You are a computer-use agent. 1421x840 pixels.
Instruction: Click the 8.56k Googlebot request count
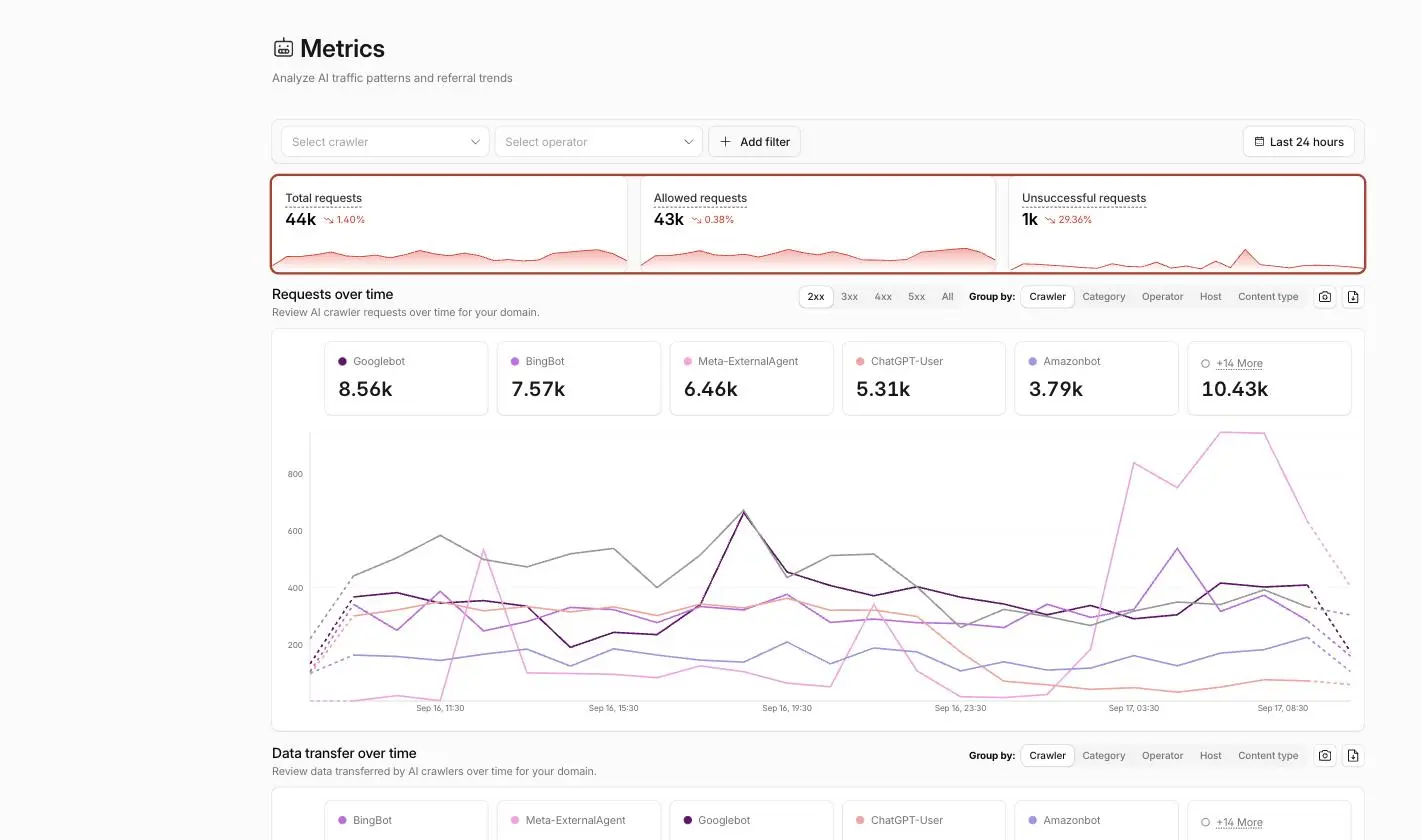click(x=365, y=389)
